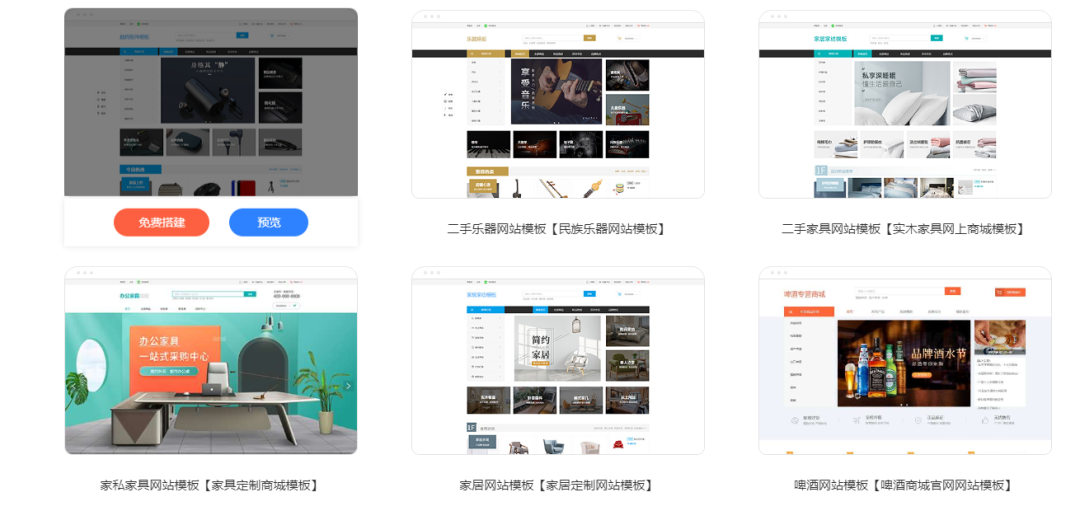Viewport: 1080px width, 511px height.
Task: Open the darkened hovered template thumbnail
Action: pyautogui.click(x=211, y=103)
